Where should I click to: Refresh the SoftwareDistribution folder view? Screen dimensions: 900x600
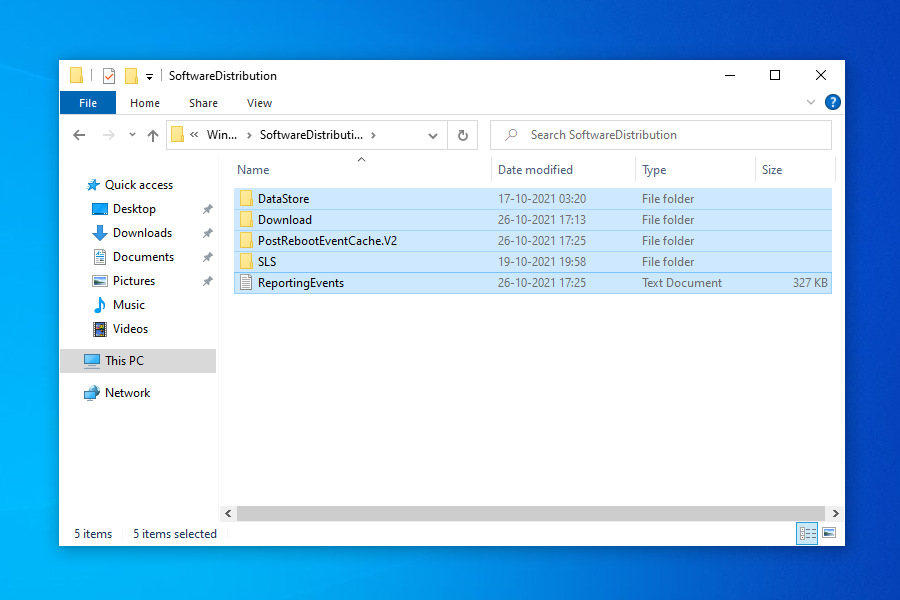462,135
